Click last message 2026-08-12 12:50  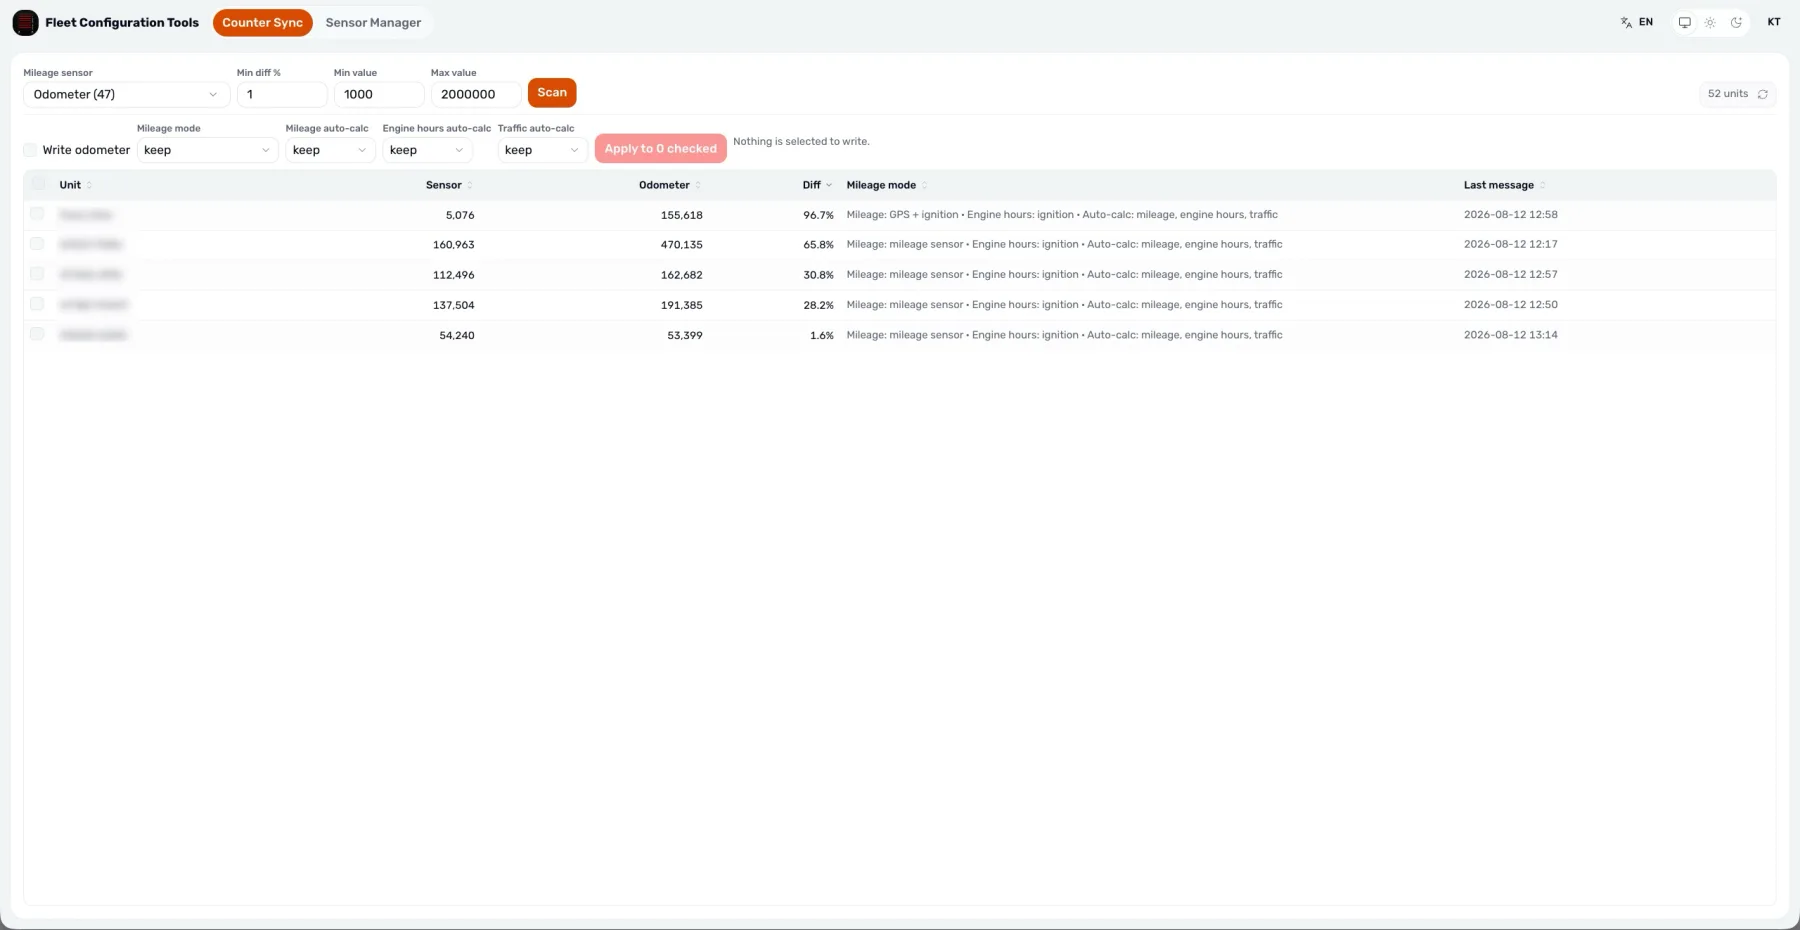[x=1510, y=305]
